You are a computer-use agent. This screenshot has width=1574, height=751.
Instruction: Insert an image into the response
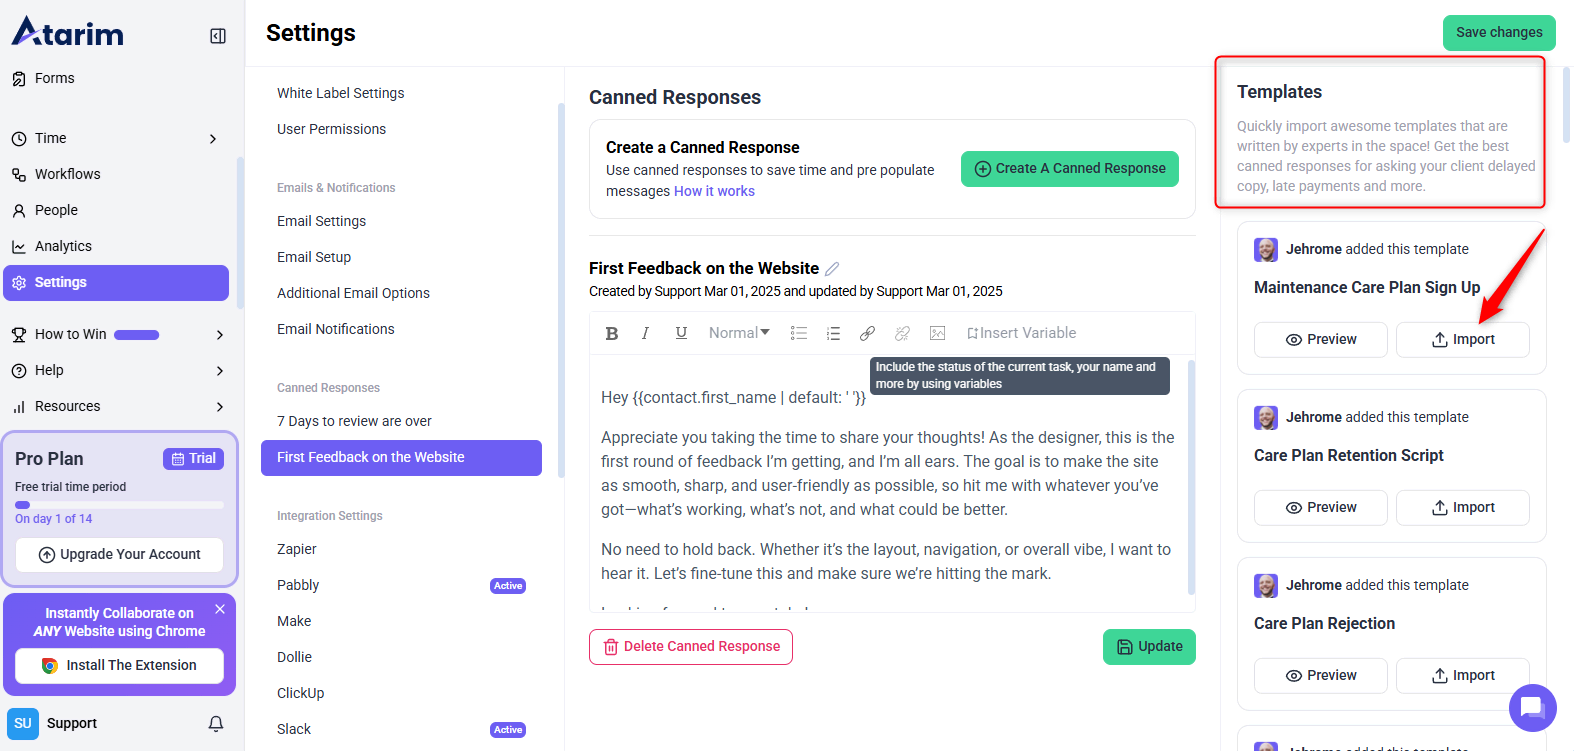click(937, 333)
